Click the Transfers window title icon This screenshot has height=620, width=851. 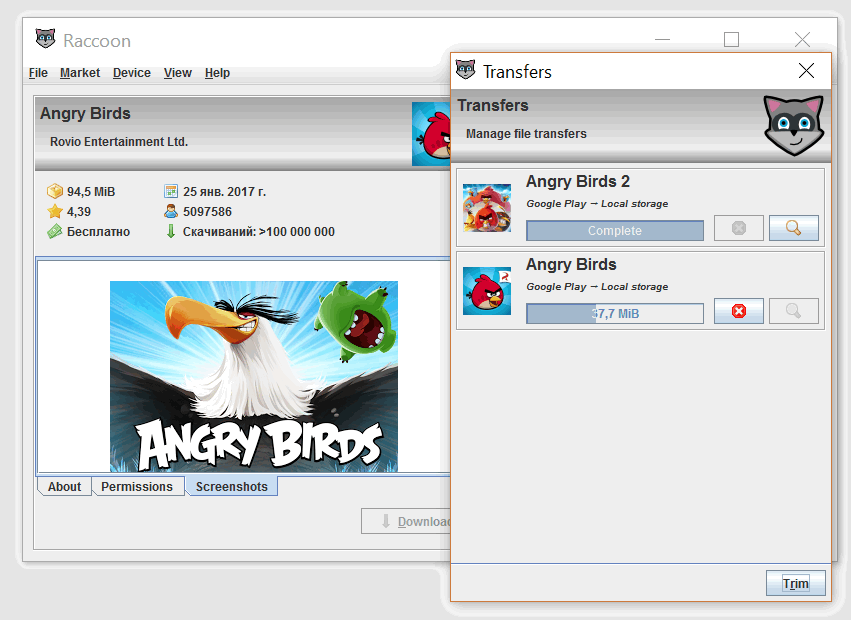[465, 70]
